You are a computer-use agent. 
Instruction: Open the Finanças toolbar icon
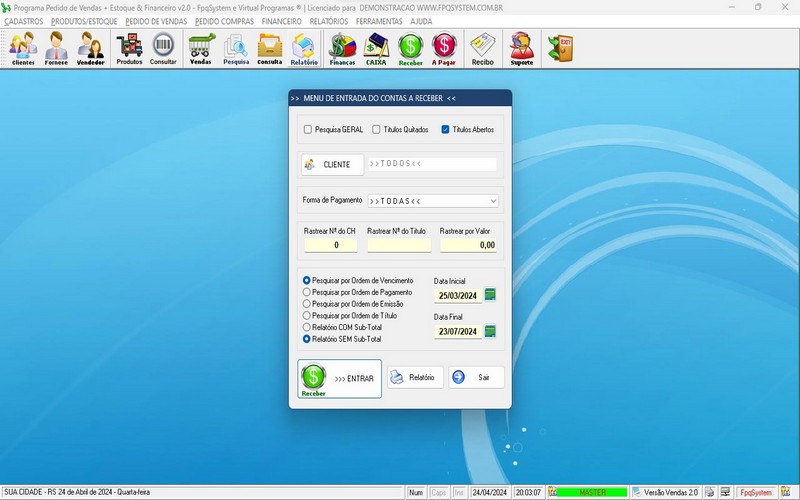(x=343, y=48)
